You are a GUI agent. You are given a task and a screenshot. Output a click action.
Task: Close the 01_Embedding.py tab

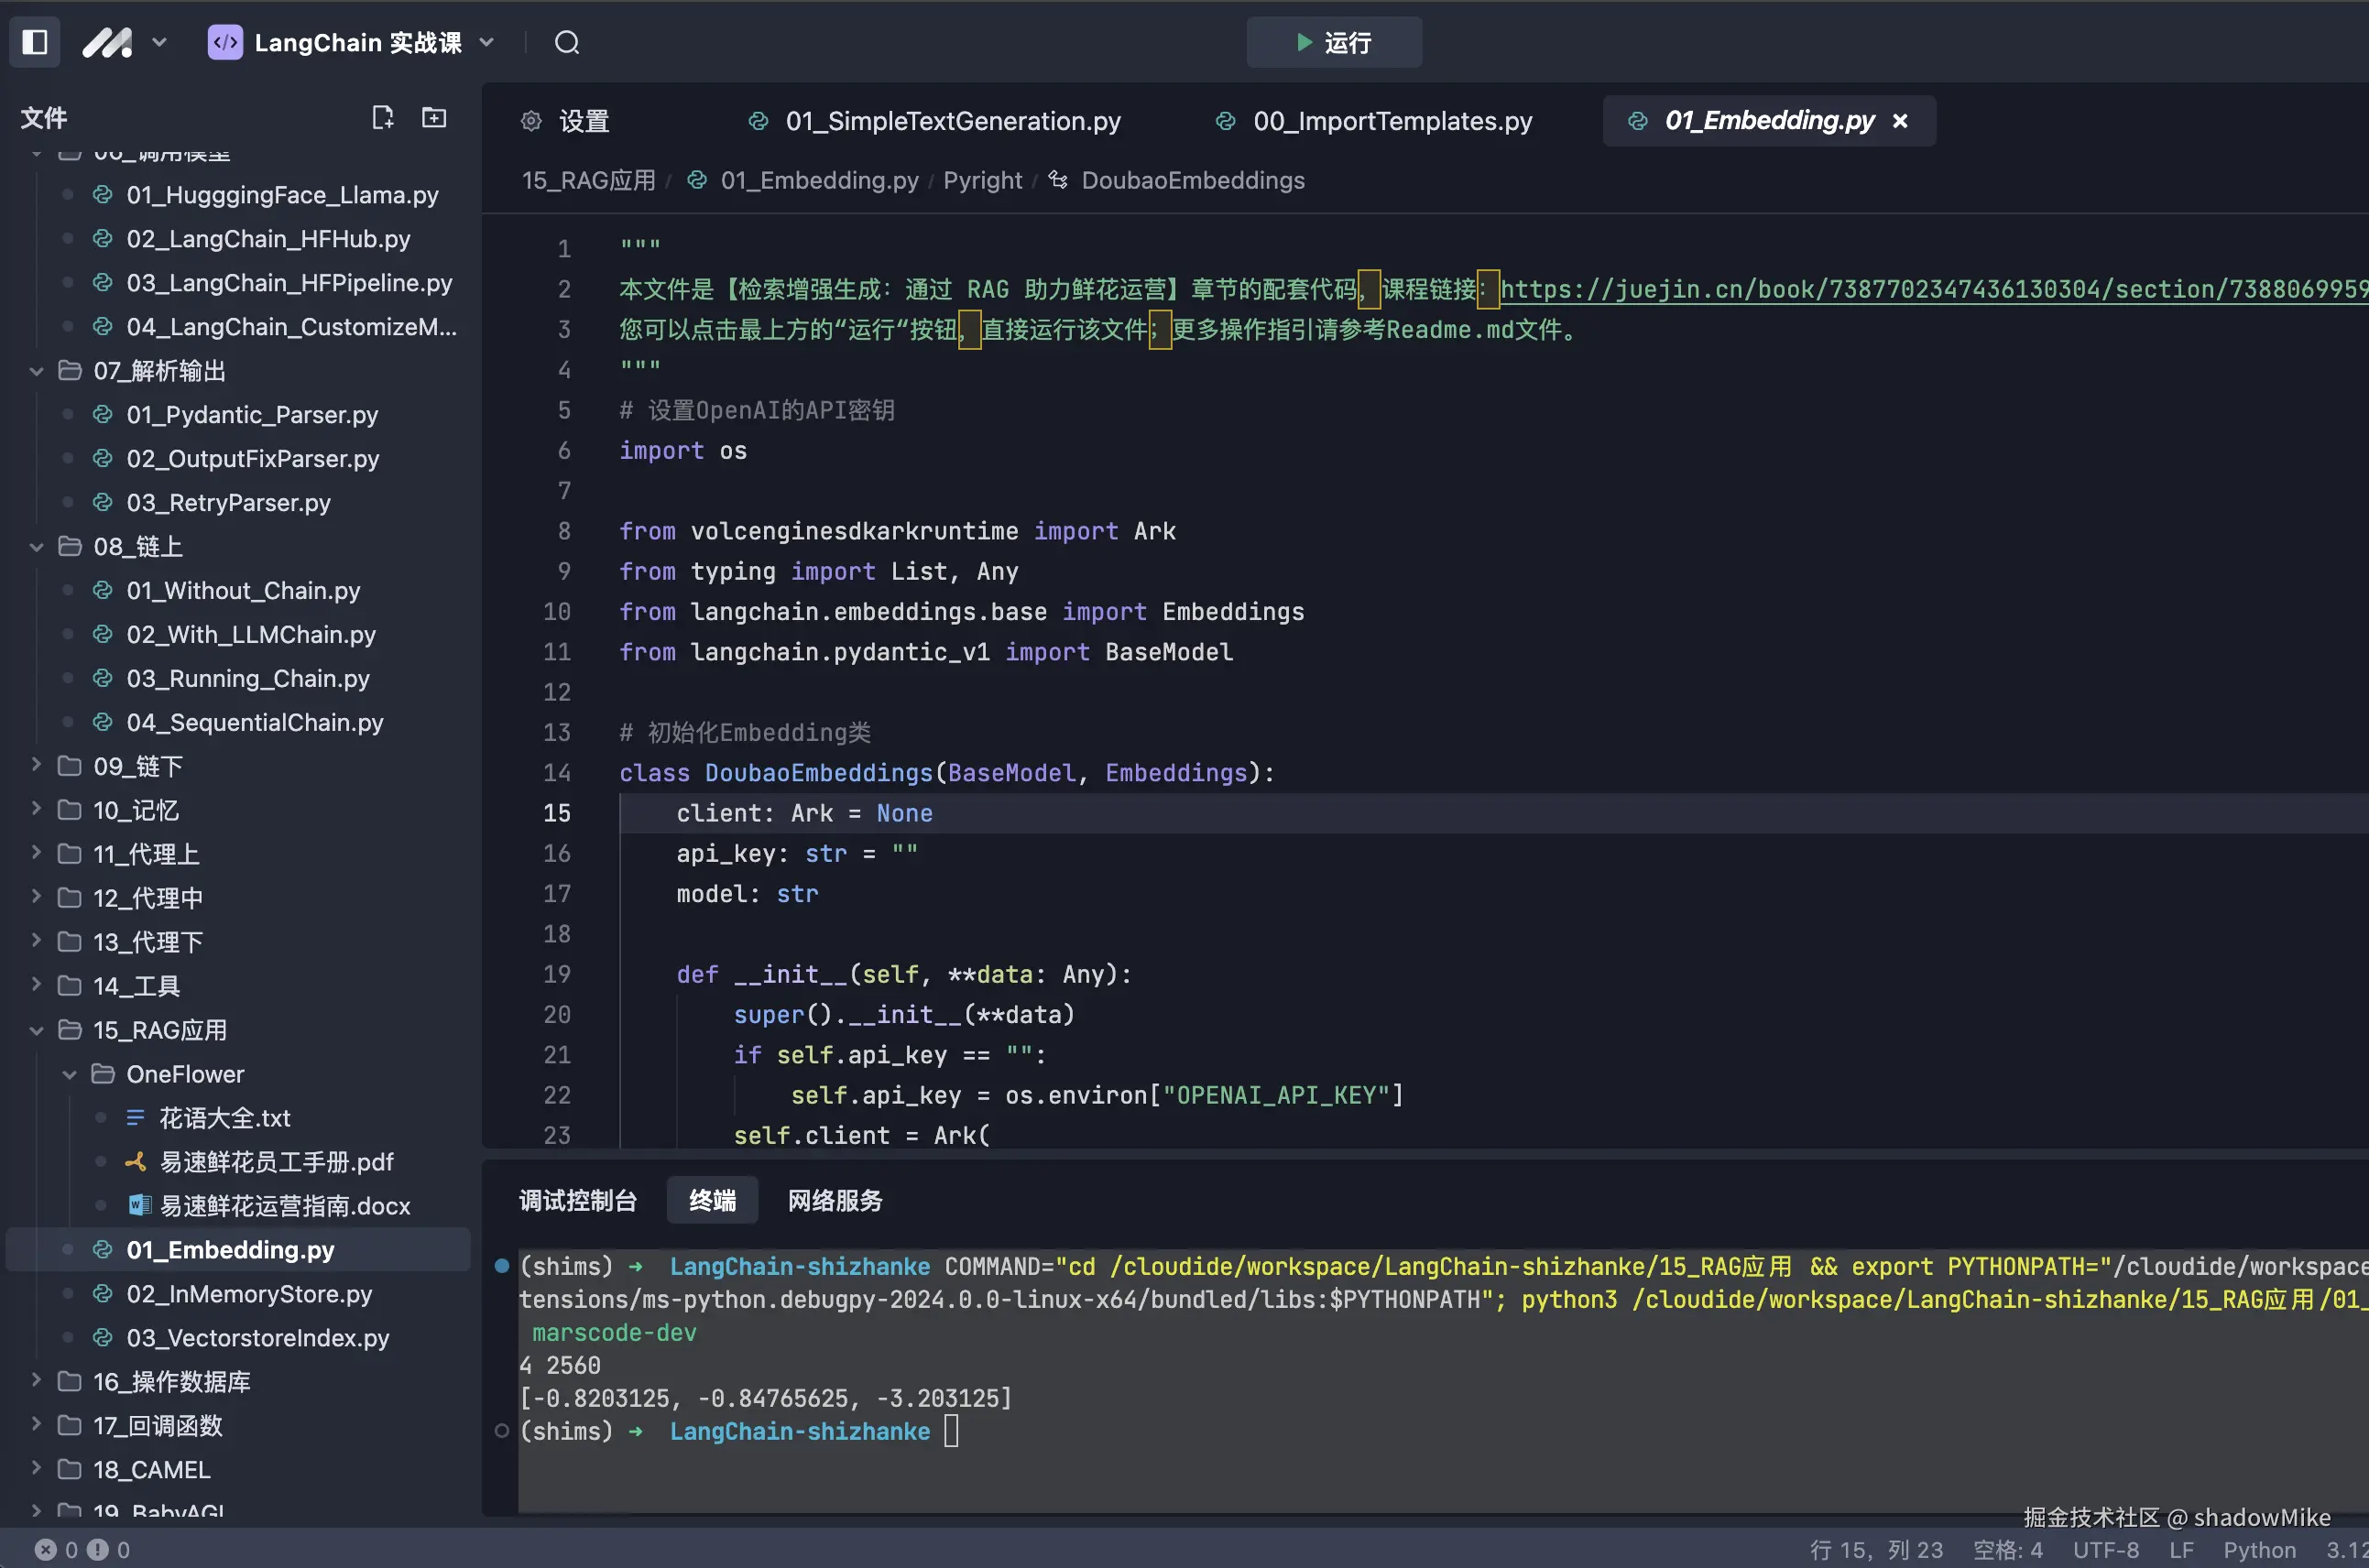tap(1900, 121)
